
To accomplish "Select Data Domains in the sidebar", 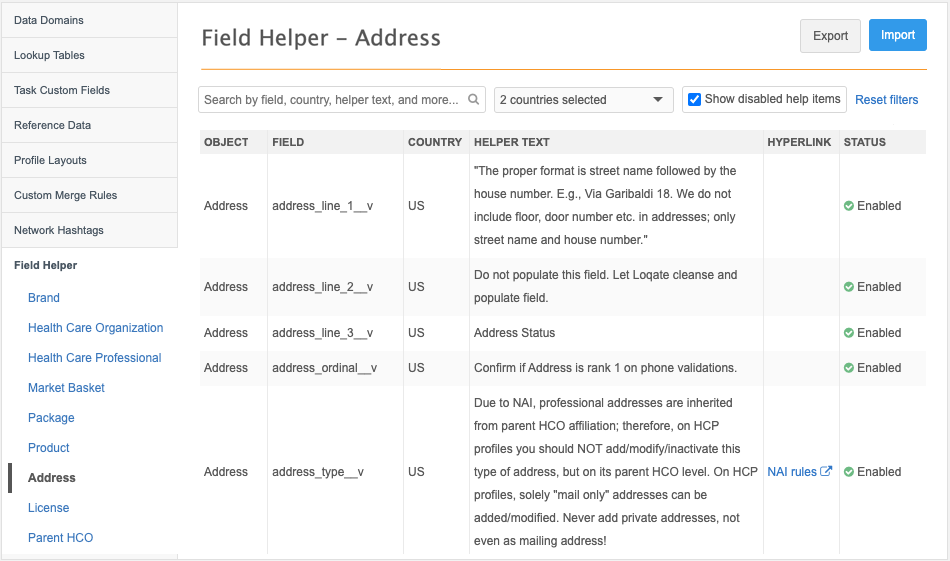I will (49, 20).
